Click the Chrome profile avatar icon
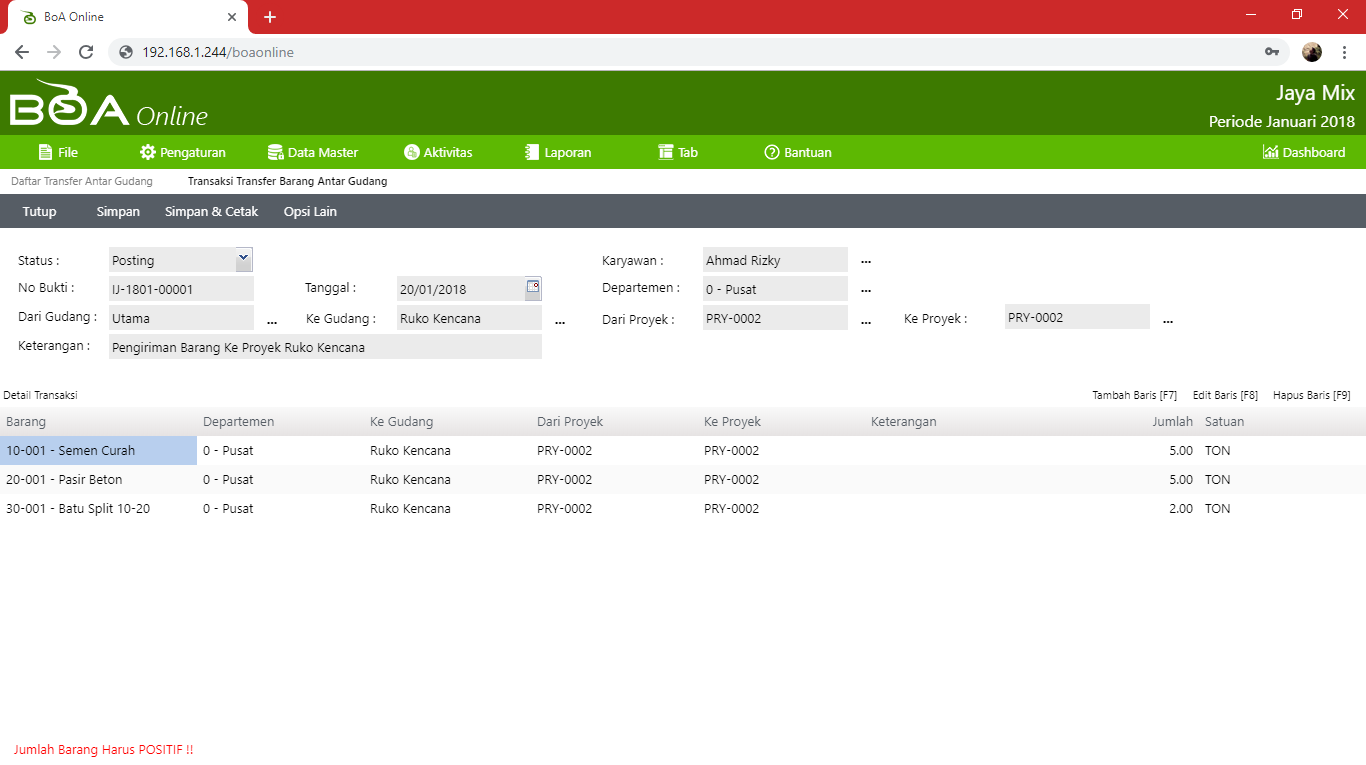Image resolution: width=1366 pixels, height=765 pixels. point(1312,52)
